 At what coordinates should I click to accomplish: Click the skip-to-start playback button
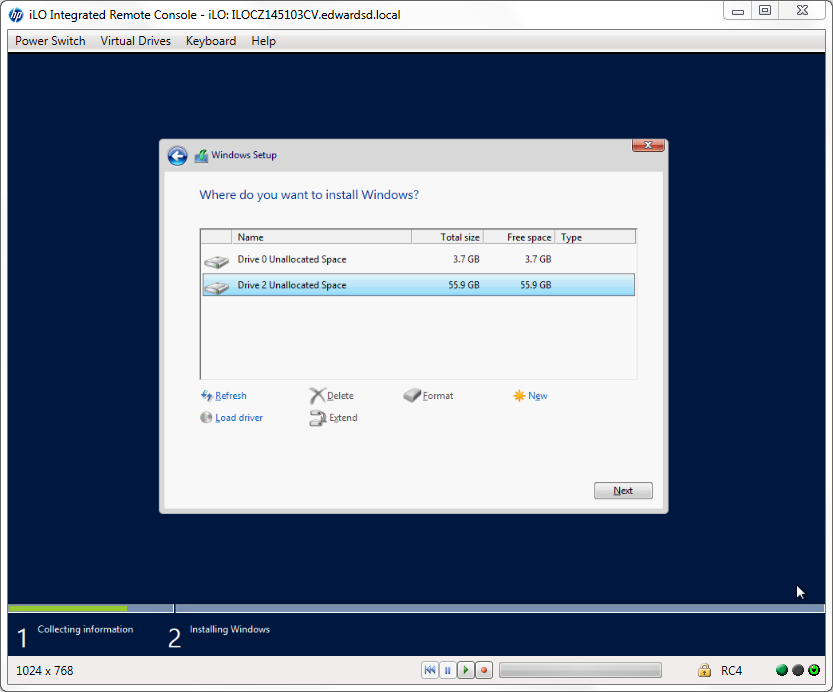(x=429, y=670)
